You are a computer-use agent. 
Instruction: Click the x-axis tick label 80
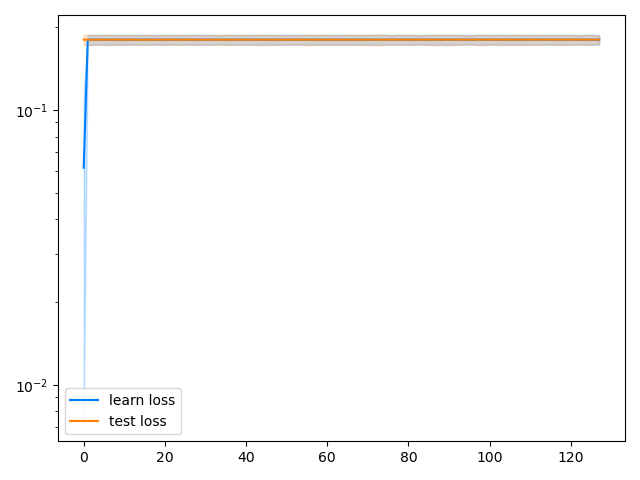coord(408,457)
